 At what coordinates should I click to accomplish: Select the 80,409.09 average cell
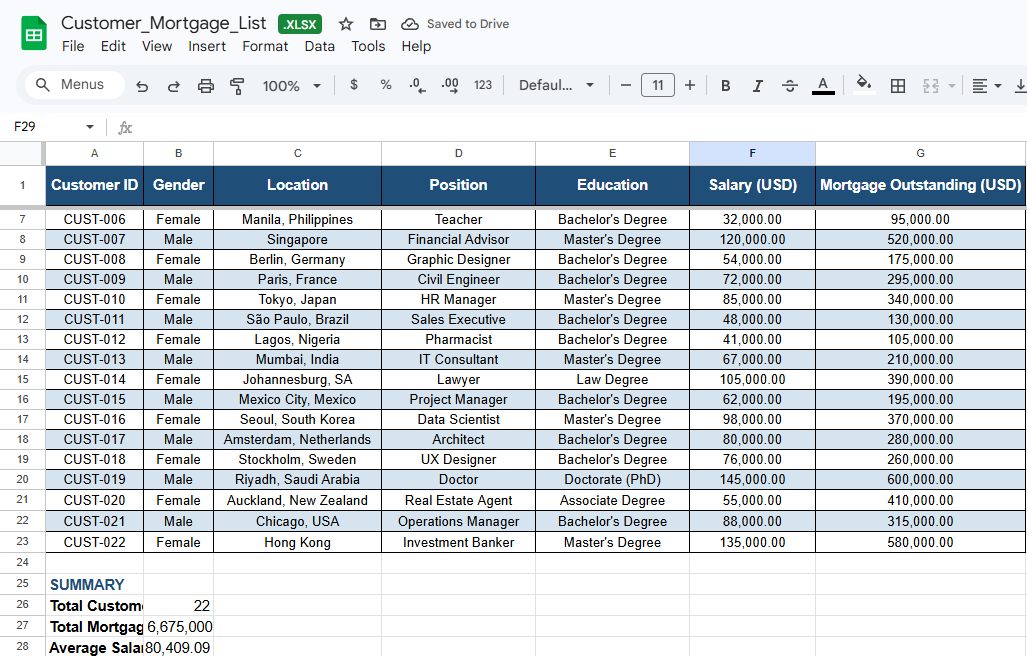(x=178, y=647)
